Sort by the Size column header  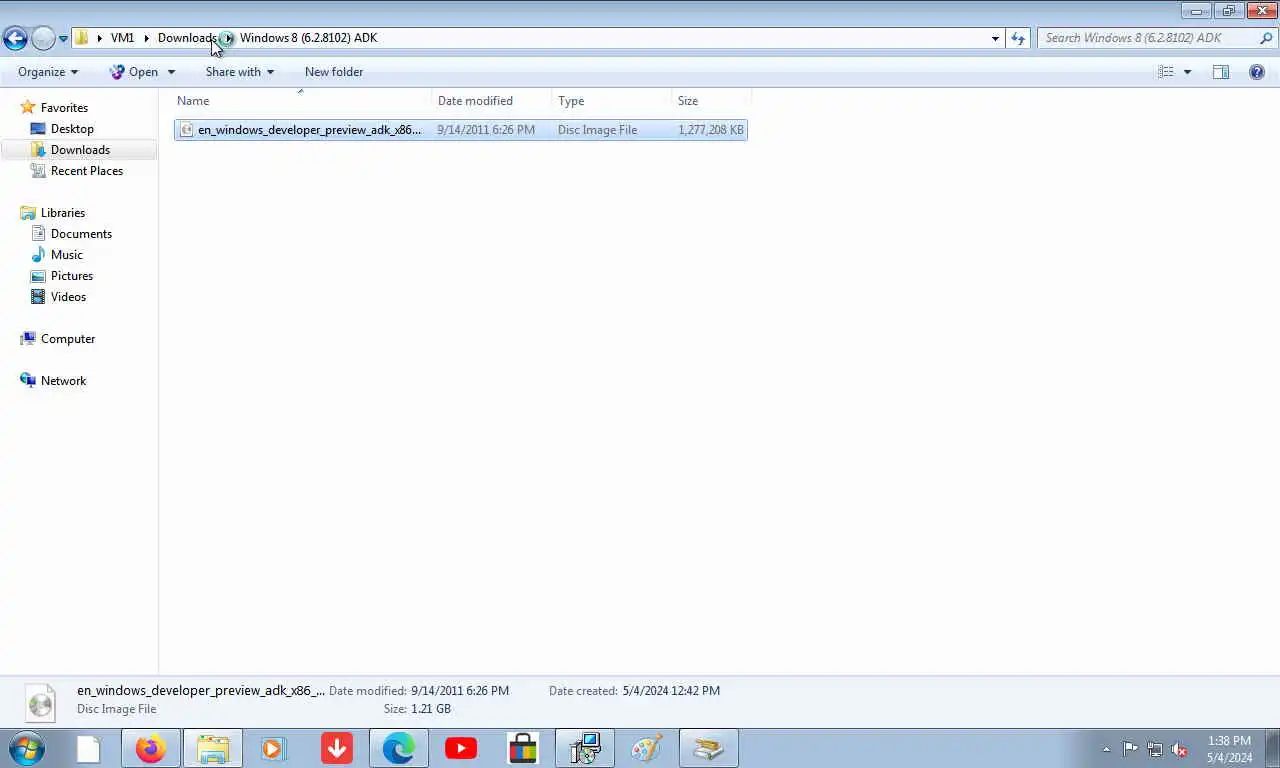click(x=711, y=101)
